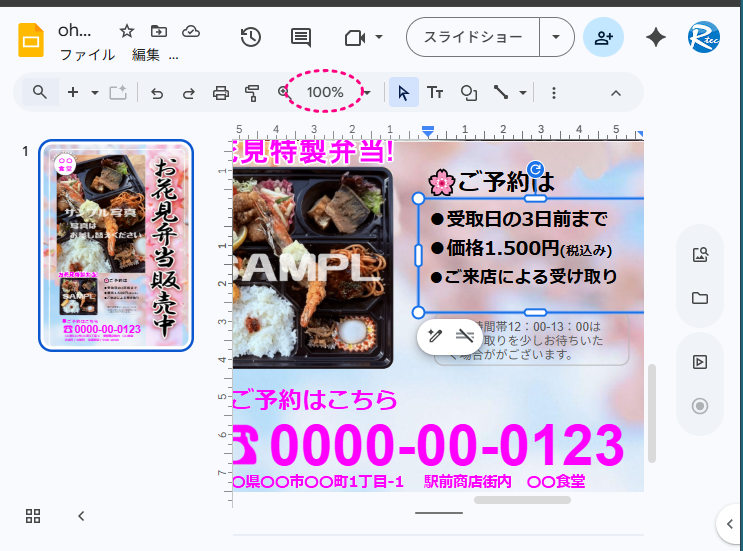Click the undo arrow
Viewport: 743px width, 551px height.
[x=157, y=93]
